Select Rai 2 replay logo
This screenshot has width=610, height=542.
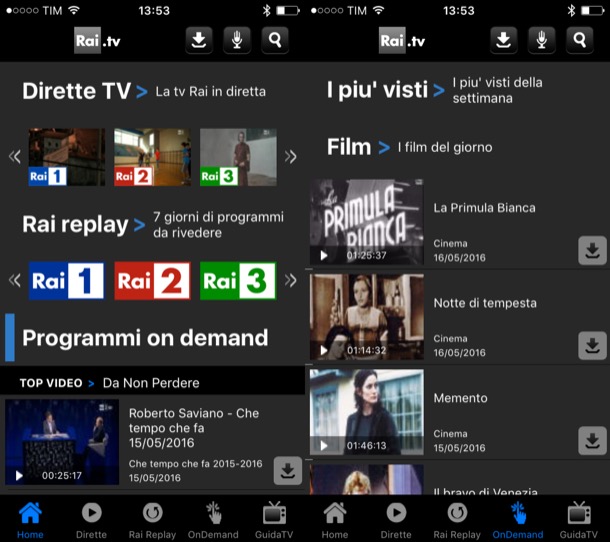(152, 281)
